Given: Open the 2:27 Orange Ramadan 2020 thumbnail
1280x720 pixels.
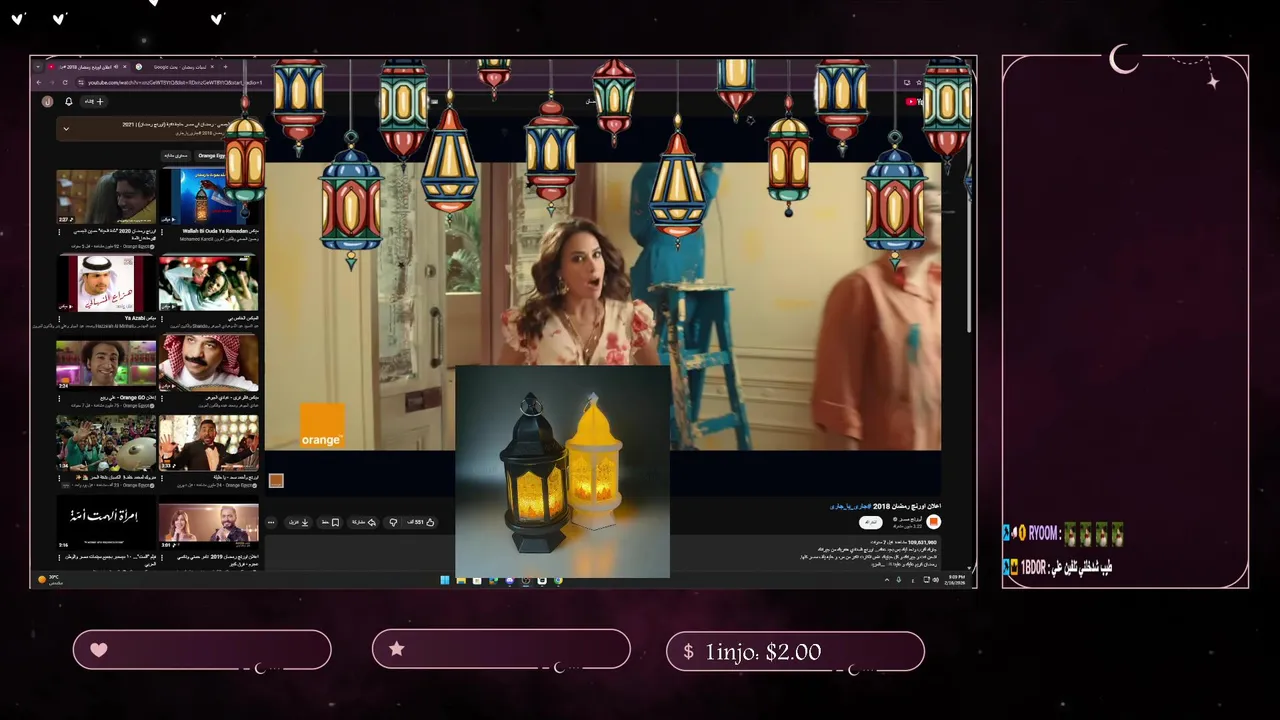Looking at the screenshot, I should (x=106, y=197).
